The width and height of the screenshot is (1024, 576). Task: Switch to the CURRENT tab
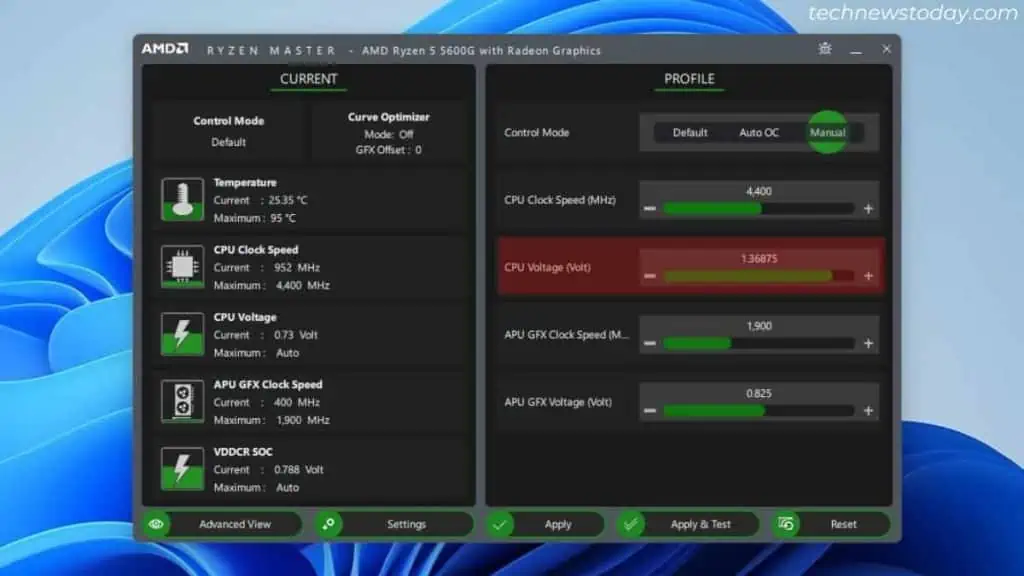(308, 79)
